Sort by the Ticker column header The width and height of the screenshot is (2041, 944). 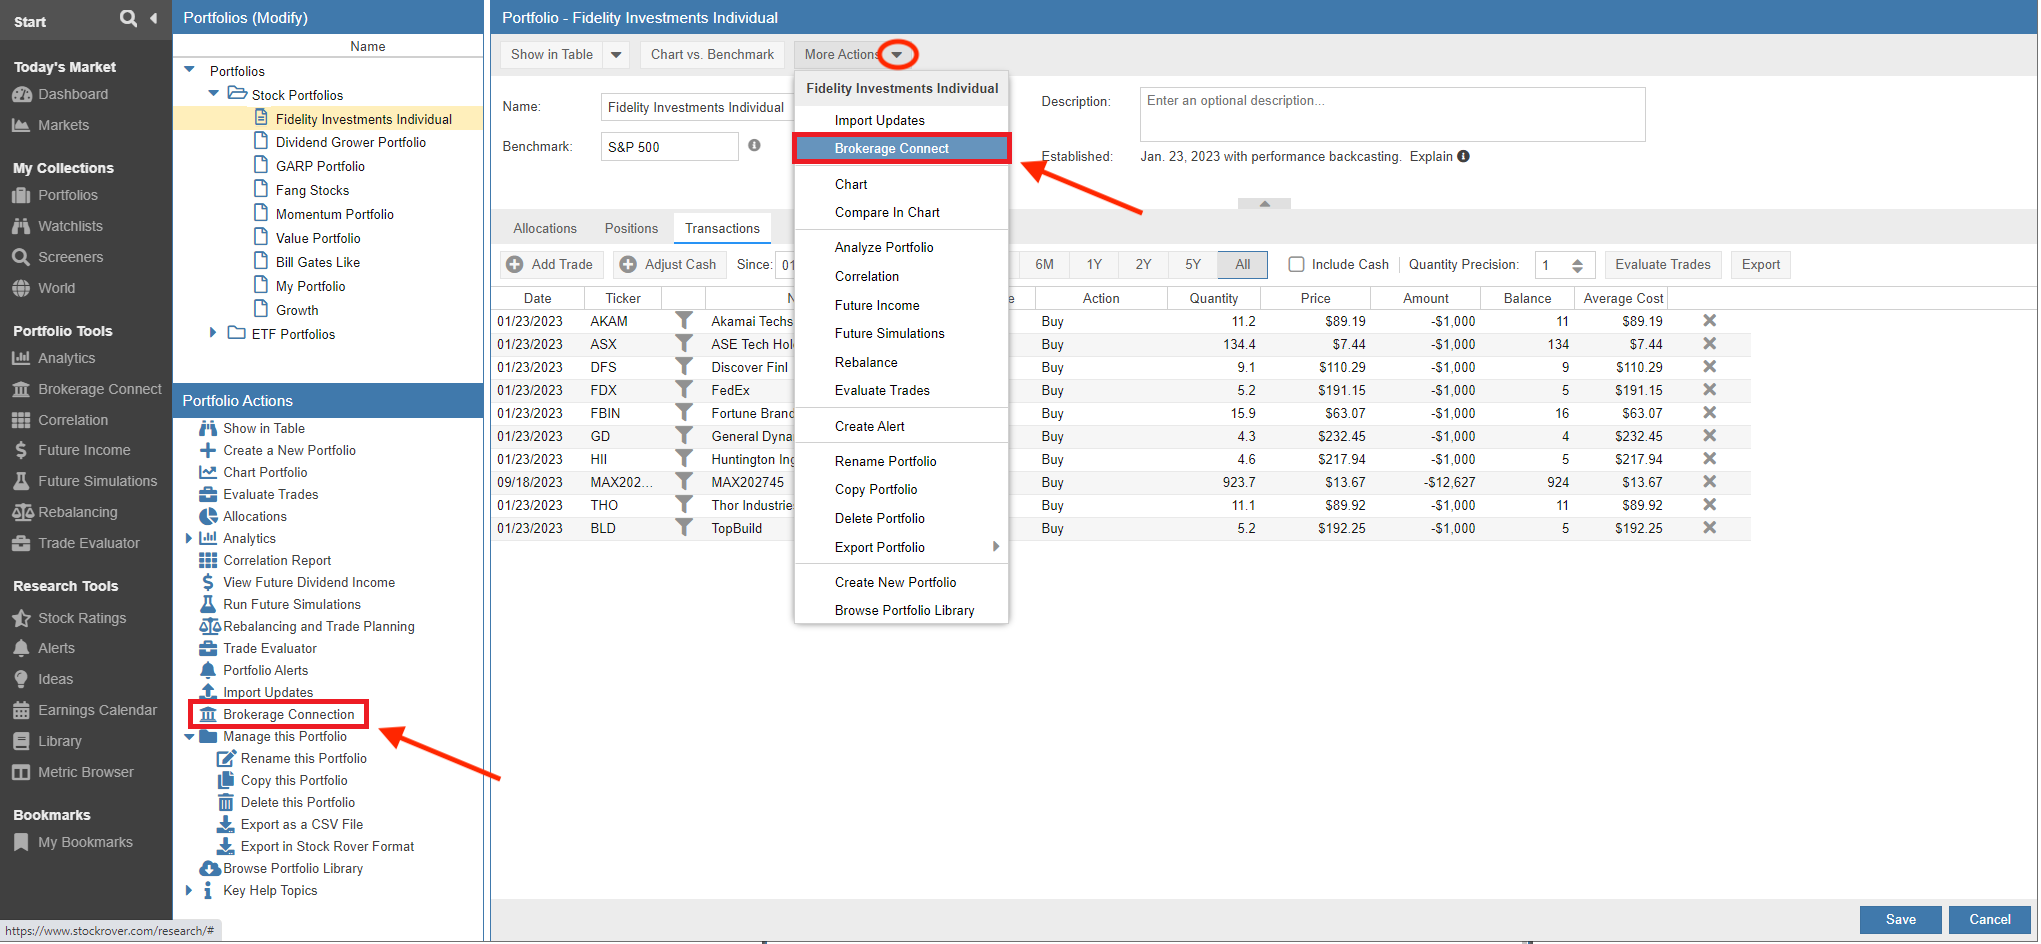tap(622, 298)
